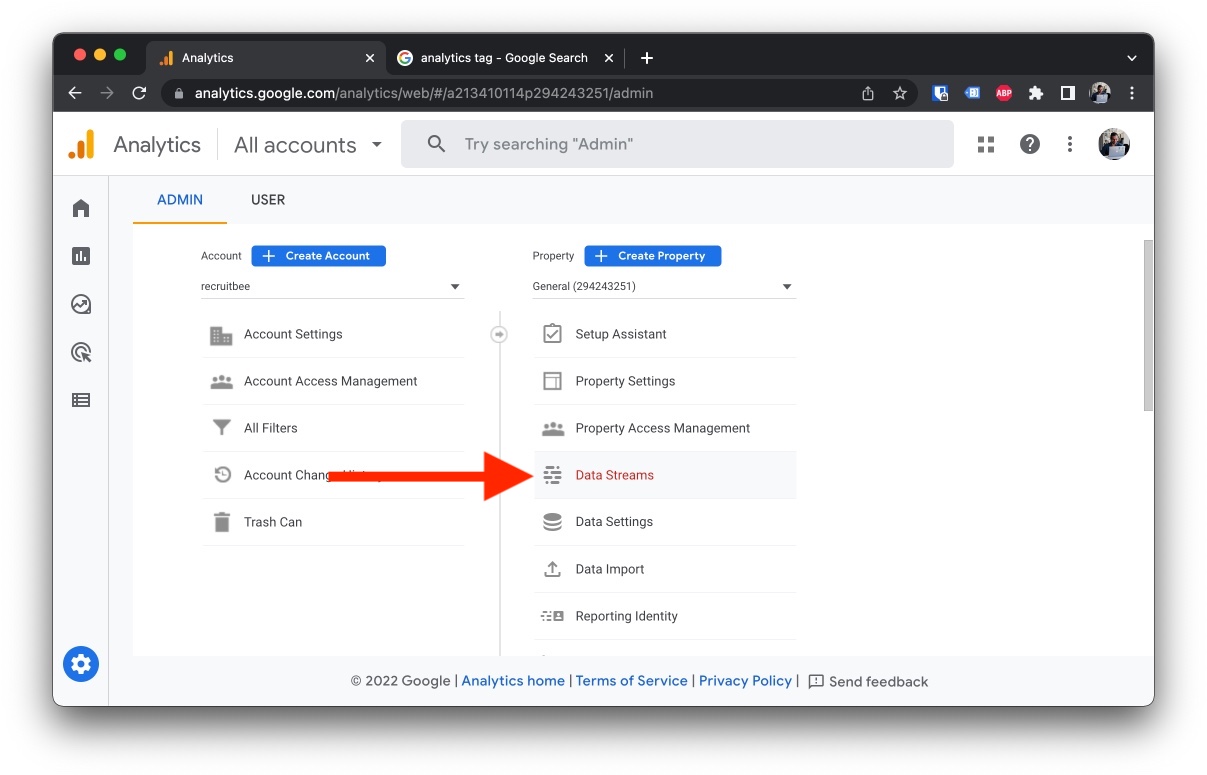Image resolution: width=1207 pixels, height=775 pixels.
Task: Open the Google apps grid icon
Action: [986, 144]
